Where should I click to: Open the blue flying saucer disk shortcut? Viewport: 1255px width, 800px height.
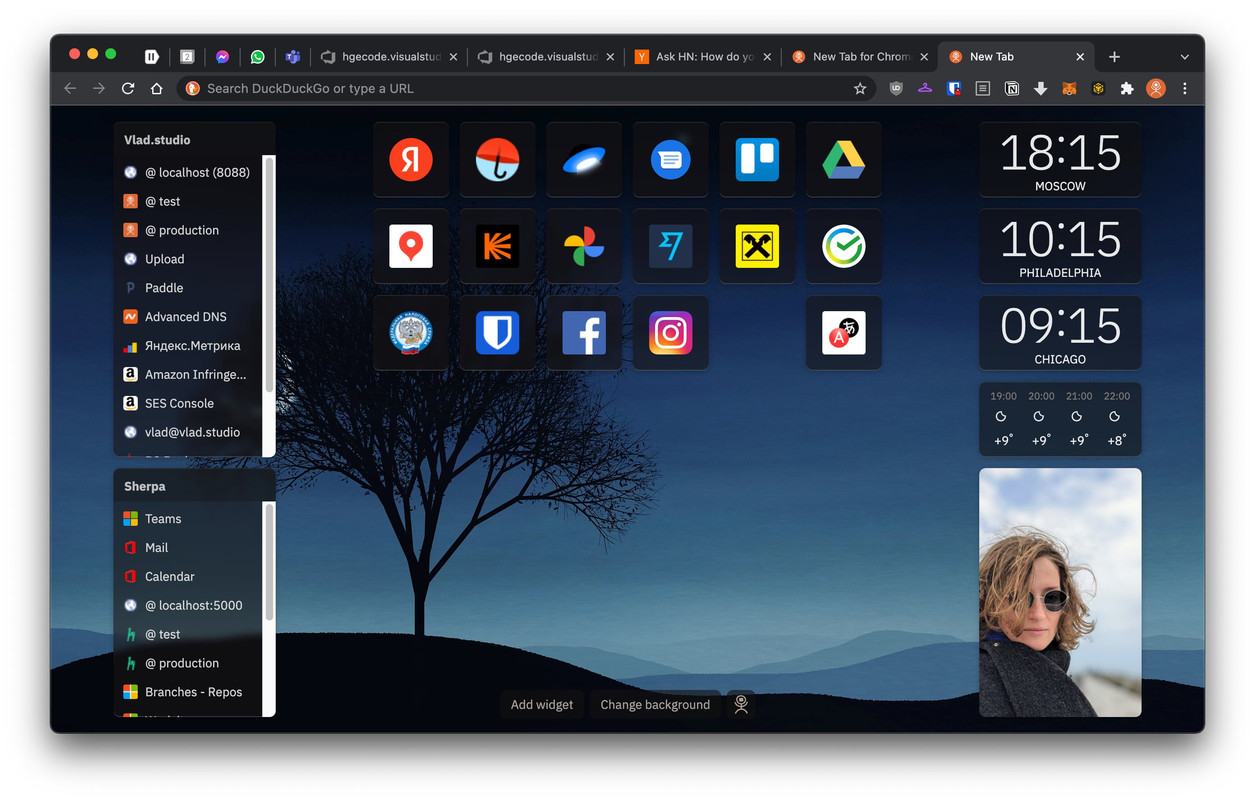(584, 159)
